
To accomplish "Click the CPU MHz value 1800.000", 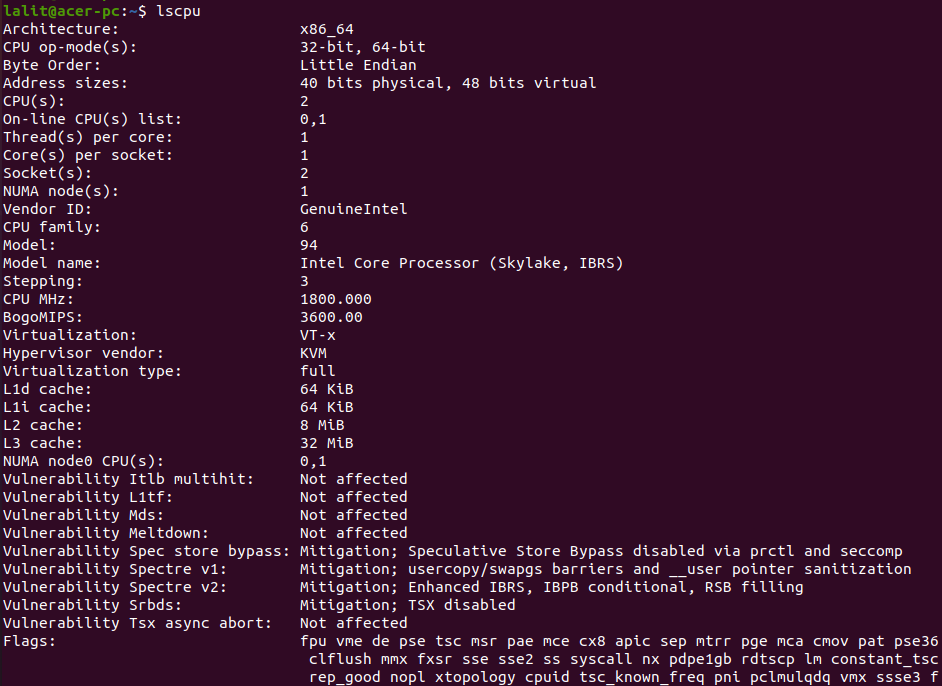I will coord(335,299).
